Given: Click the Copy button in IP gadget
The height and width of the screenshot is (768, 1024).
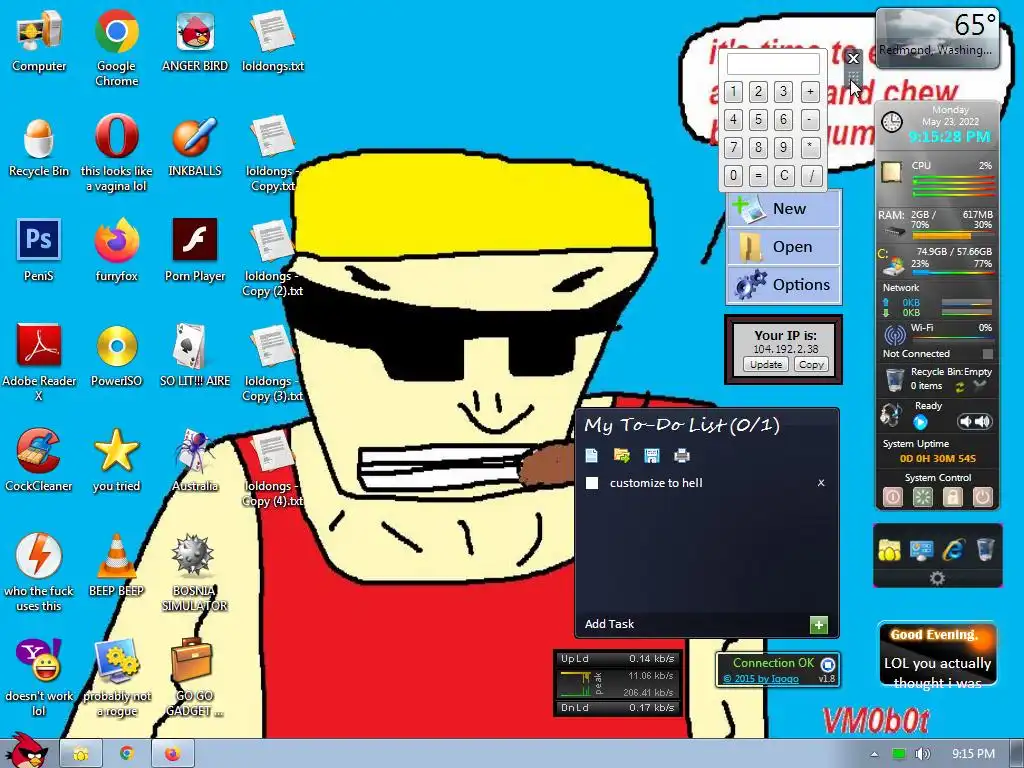Looking at the screenshot, I should 811,364.
